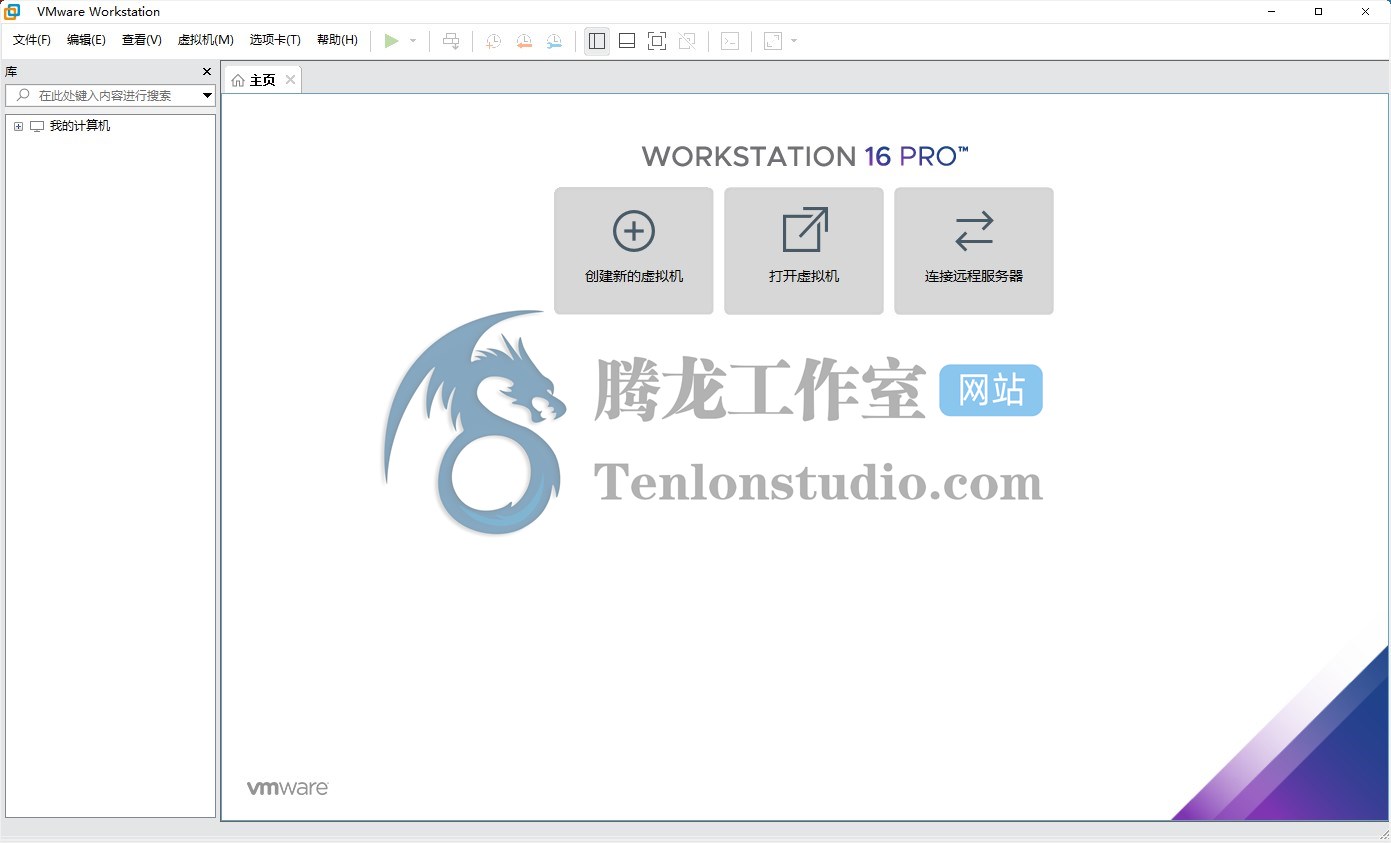The image size is (1391, 843).
Task: Click the console view toolbar icon
Action: [x=730, y=41]
